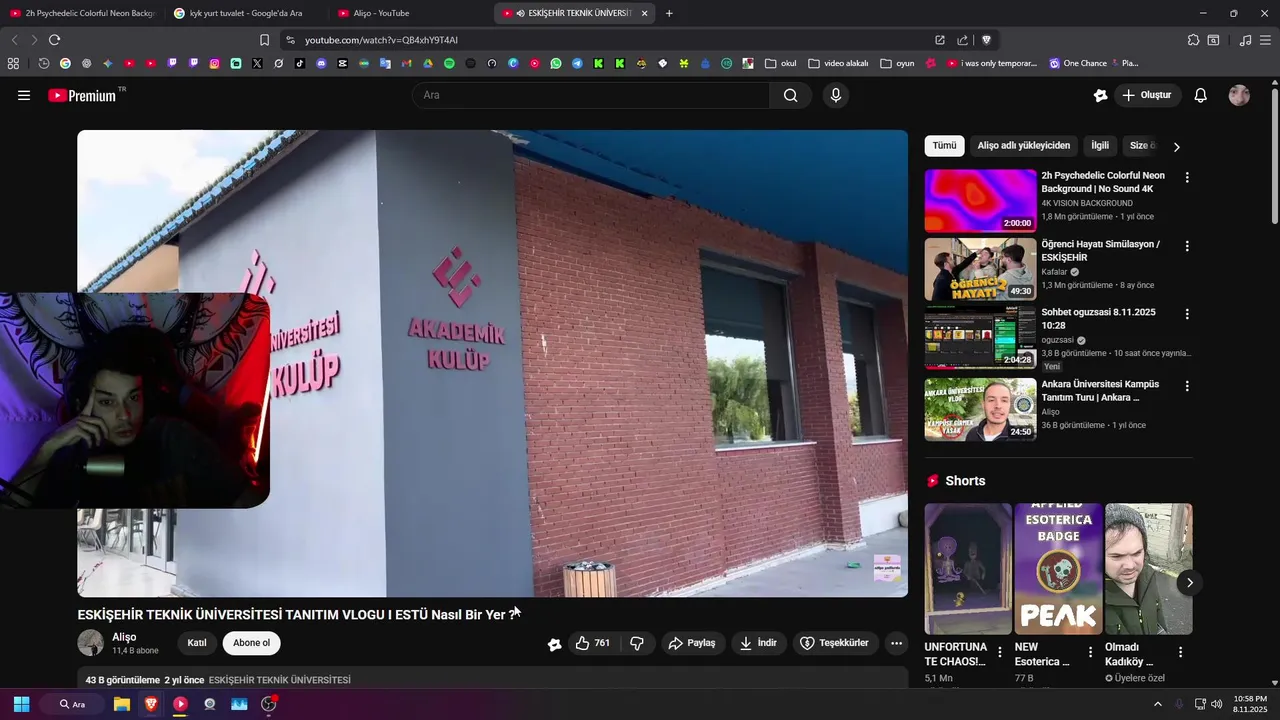Screen dimensions: 1280x720
Task: Like the video with the thumbs-up button
Action: 593,643
